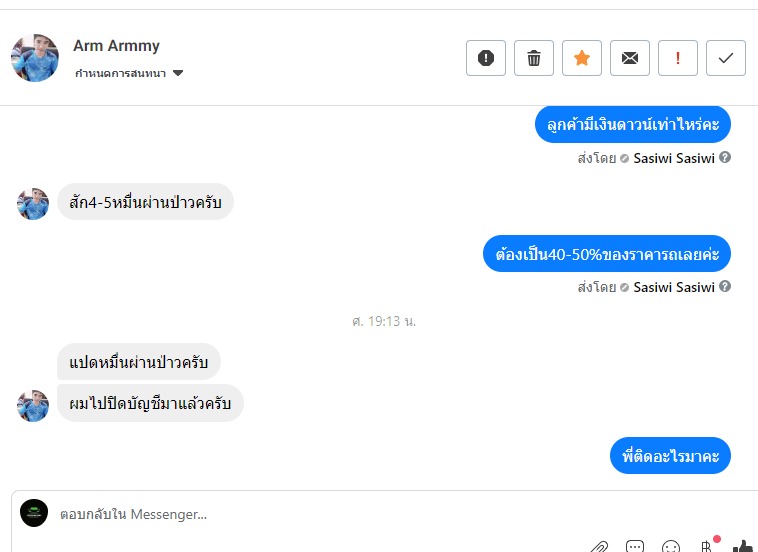
Task: Open Arm Armmy's name link in the header
Action: click(x=117, y=45)
